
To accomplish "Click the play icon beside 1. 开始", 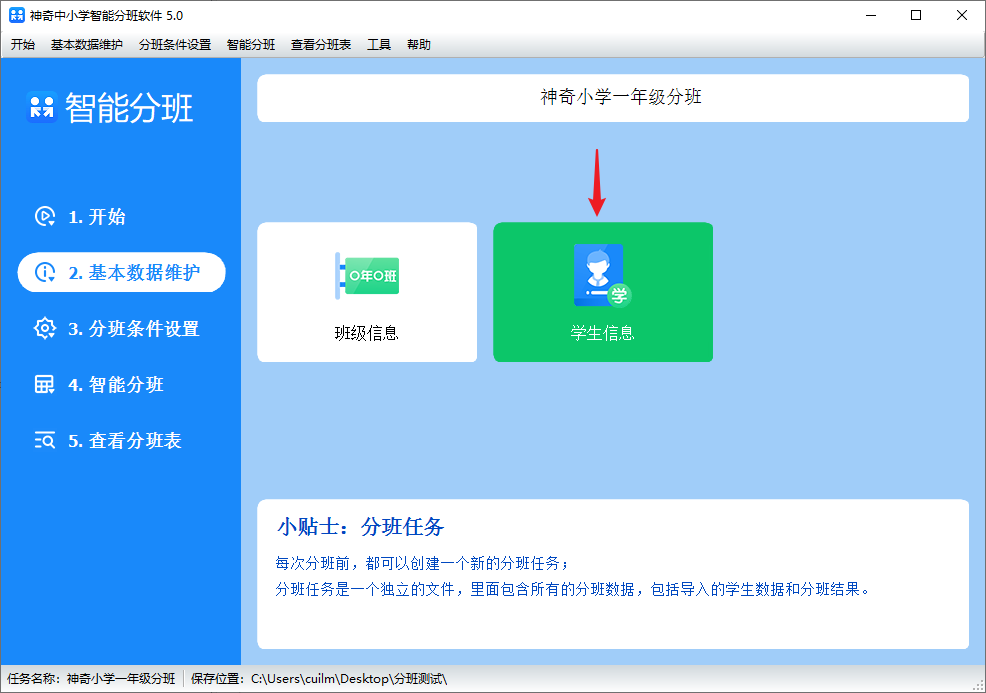I will tap(45, 216).
